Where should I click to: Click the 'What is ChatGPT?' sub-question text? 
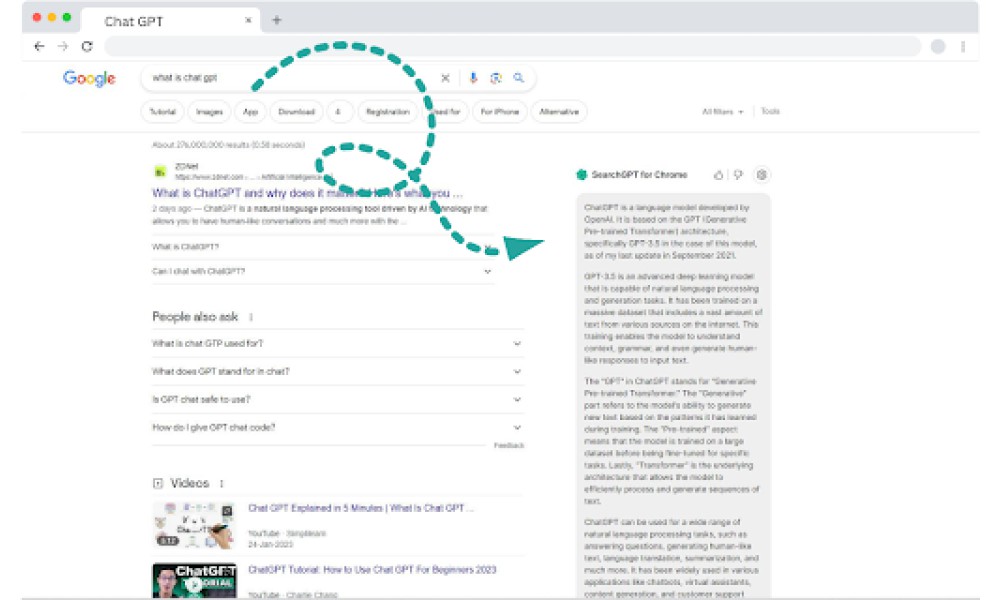point(185,247)
